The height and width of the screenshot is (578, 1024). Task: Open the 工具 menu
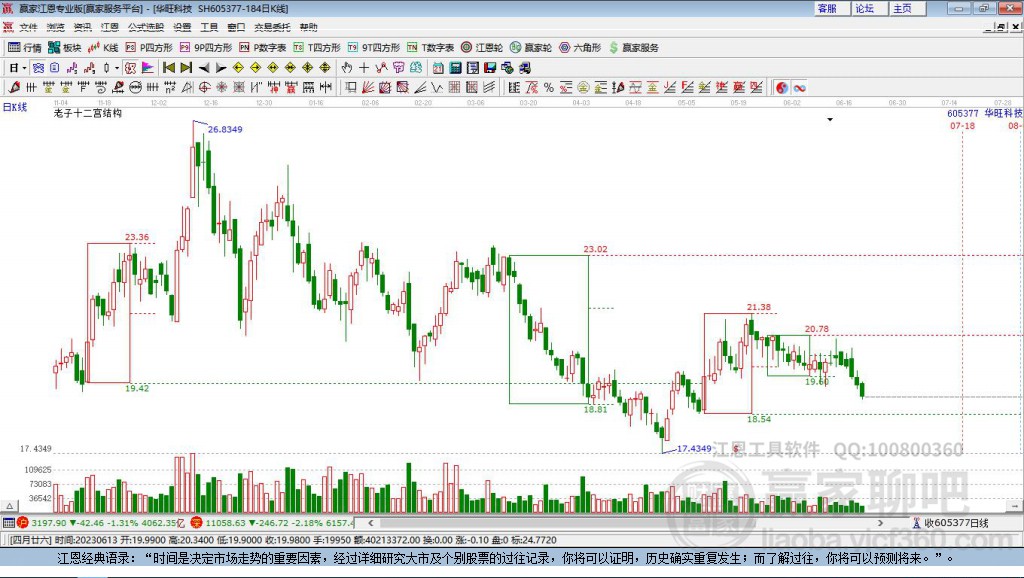[x=209, y=27]
